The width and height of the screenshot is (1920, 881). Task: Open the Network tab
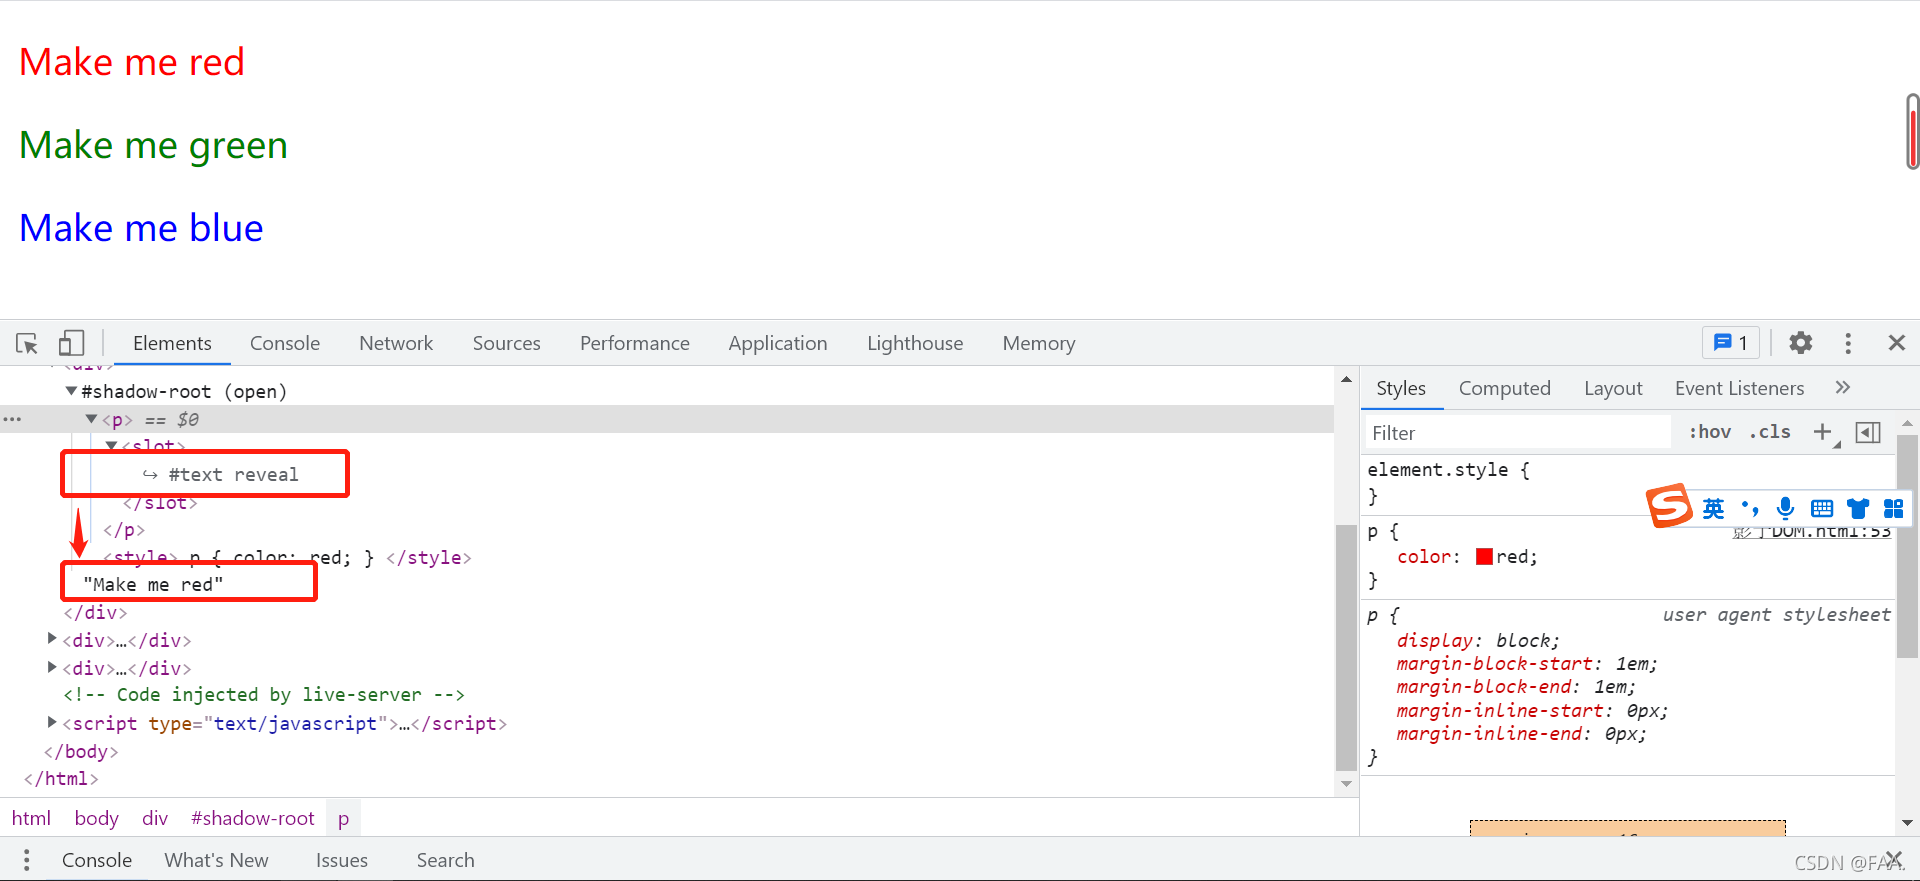396,343
